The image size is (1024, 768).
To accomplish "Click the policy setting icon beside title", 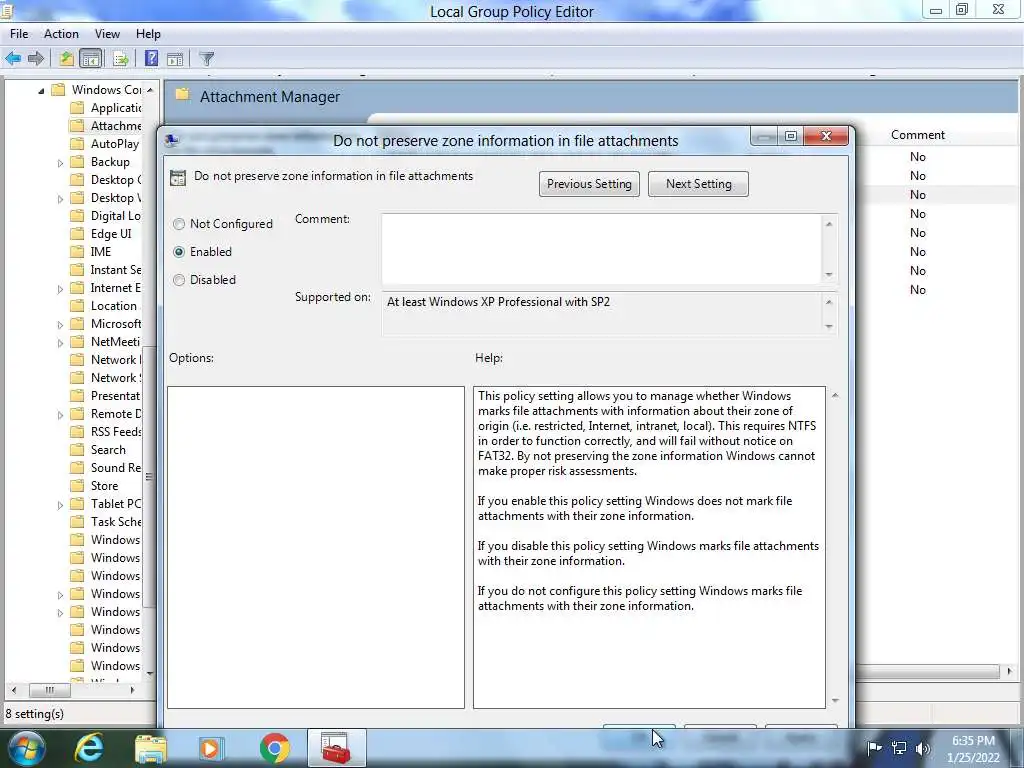I will (x=178, y=178).
